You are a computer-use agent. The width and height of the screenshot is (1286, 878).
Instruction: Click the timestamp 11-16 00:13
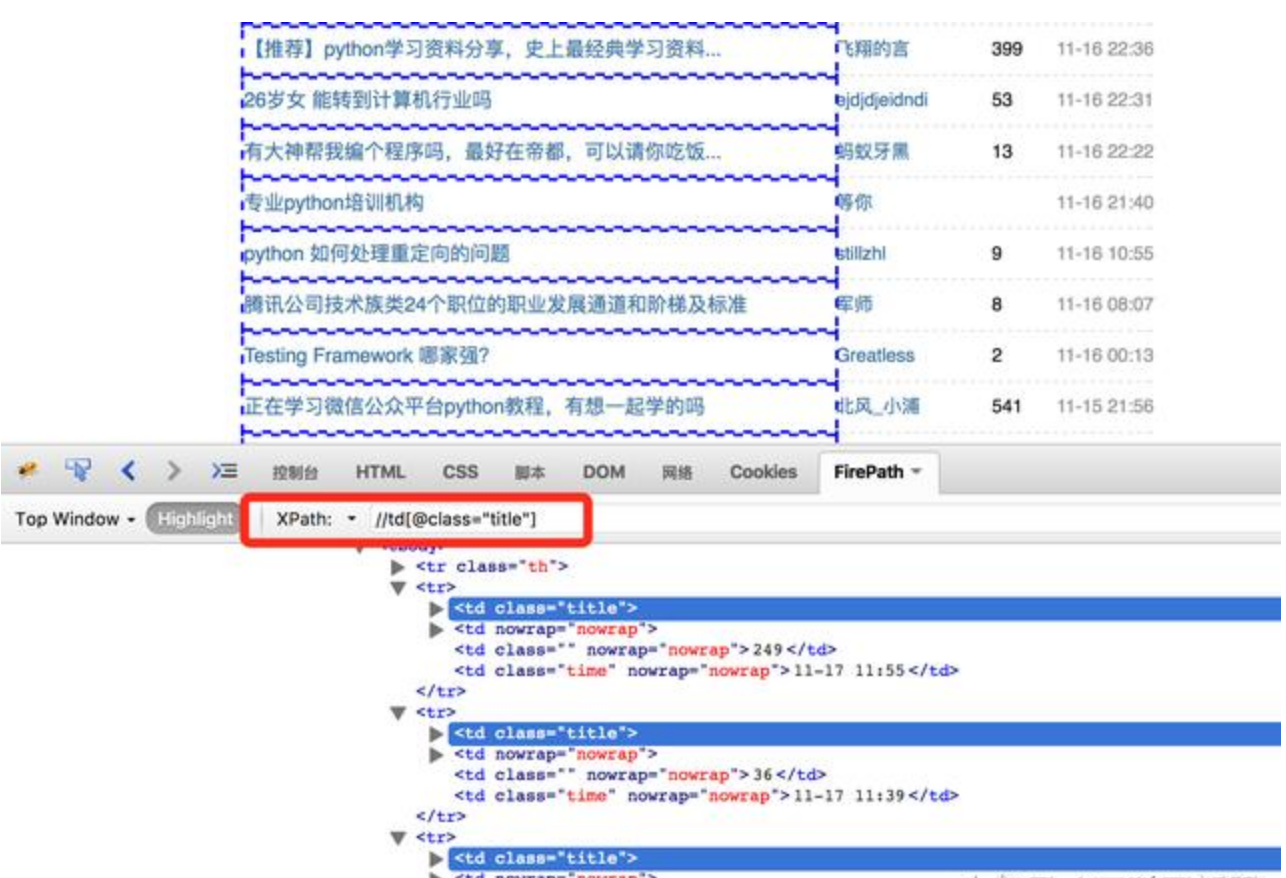[1105, 355]
